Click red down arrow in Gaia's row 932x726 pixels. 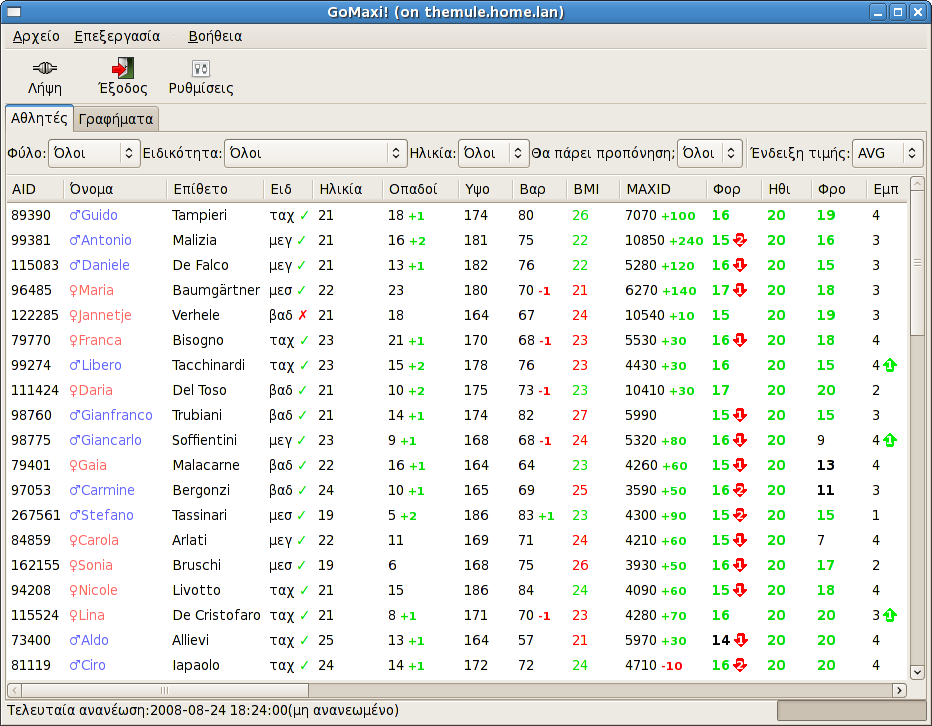click(x=740, y=465)
